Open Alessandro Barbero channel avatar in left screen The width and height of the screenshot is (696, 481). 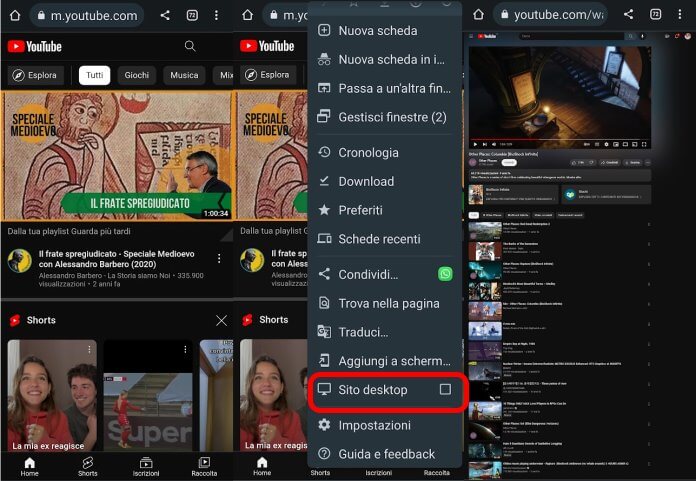pos(20,260)
